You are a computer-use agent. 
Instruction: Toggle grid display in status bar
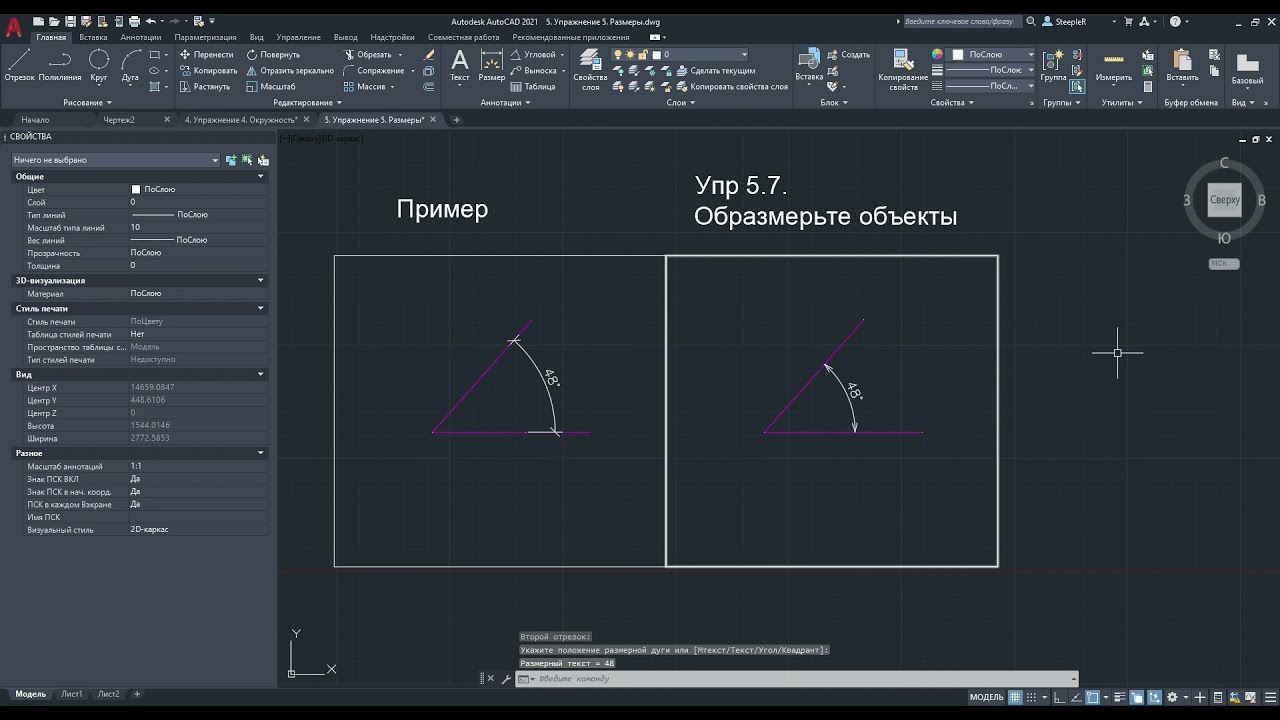[1015, 697]
